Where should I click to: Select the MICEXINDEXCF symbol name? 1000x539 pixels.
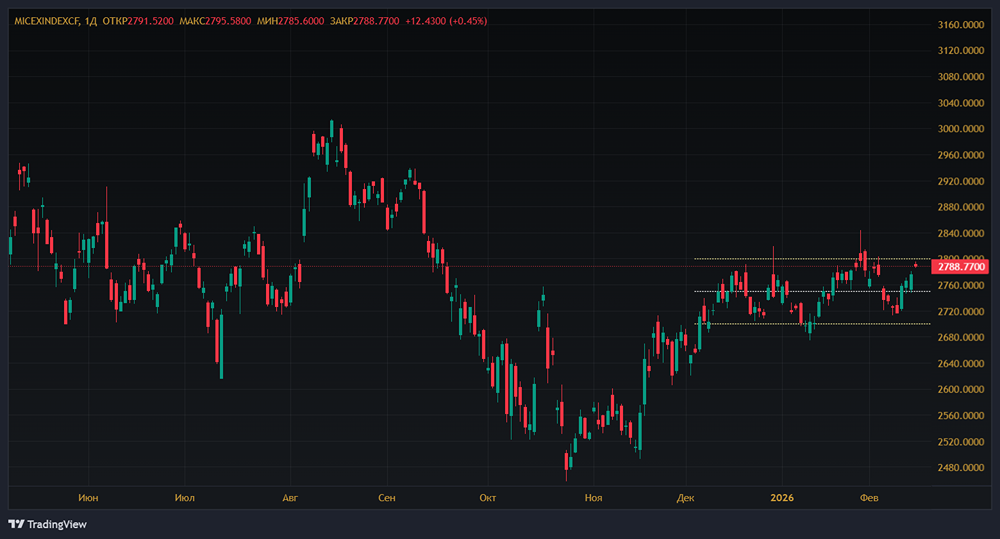click(x=47, y=21)
